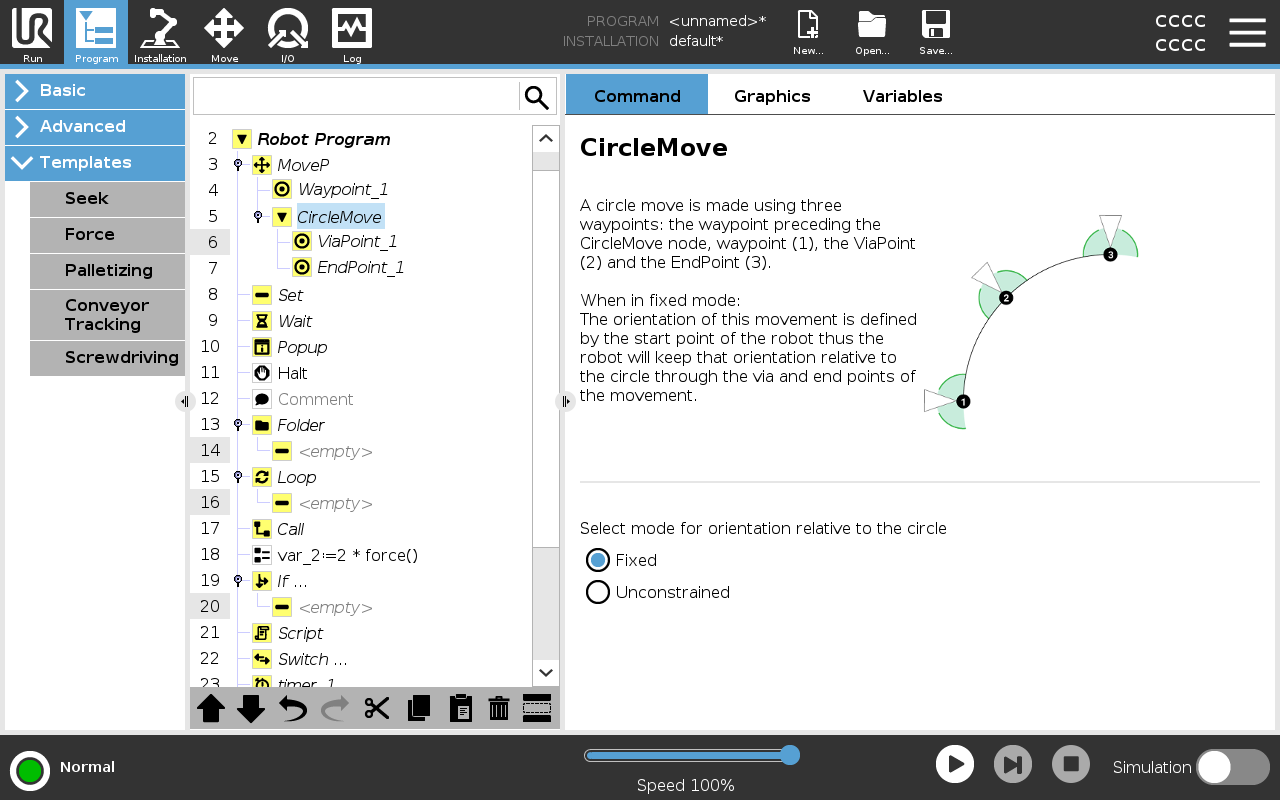Open the Palletizing template
The image size is (1280, 800).
click(107, 271)
